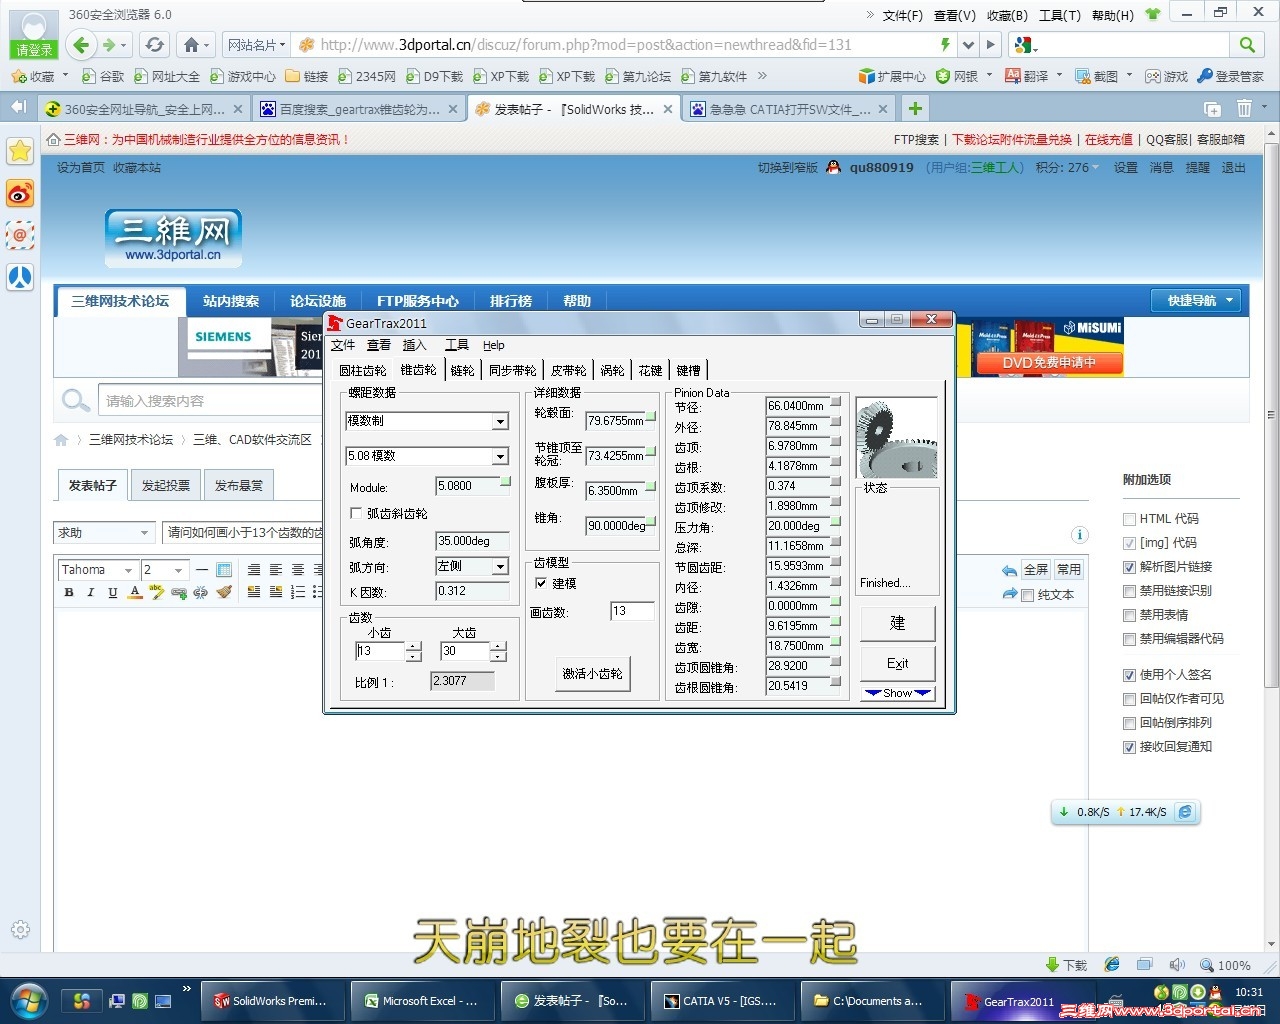This screenshot has width=1280, height=1024.
Task: Switch to SolidWorks Premium in the taskbar
Action: [272, 1000]
